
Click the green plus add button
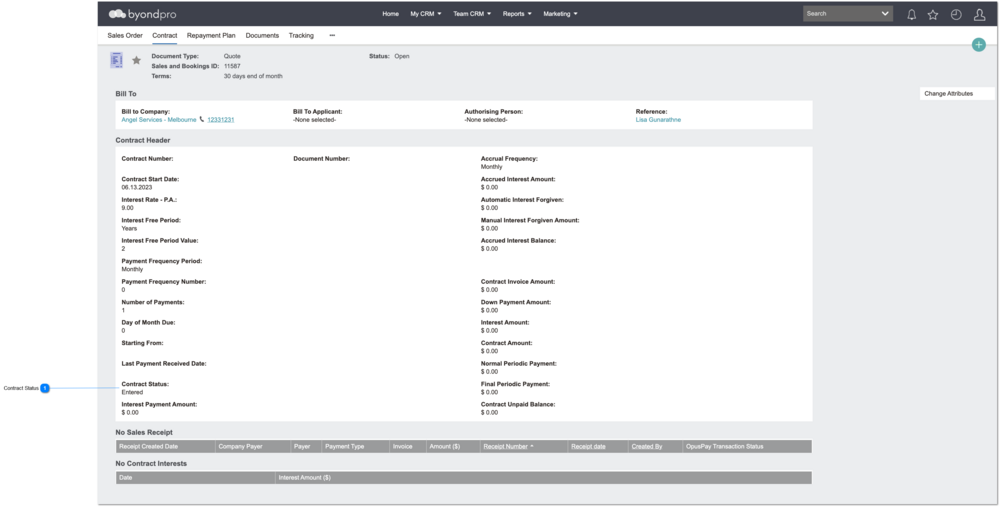(978, 45)
